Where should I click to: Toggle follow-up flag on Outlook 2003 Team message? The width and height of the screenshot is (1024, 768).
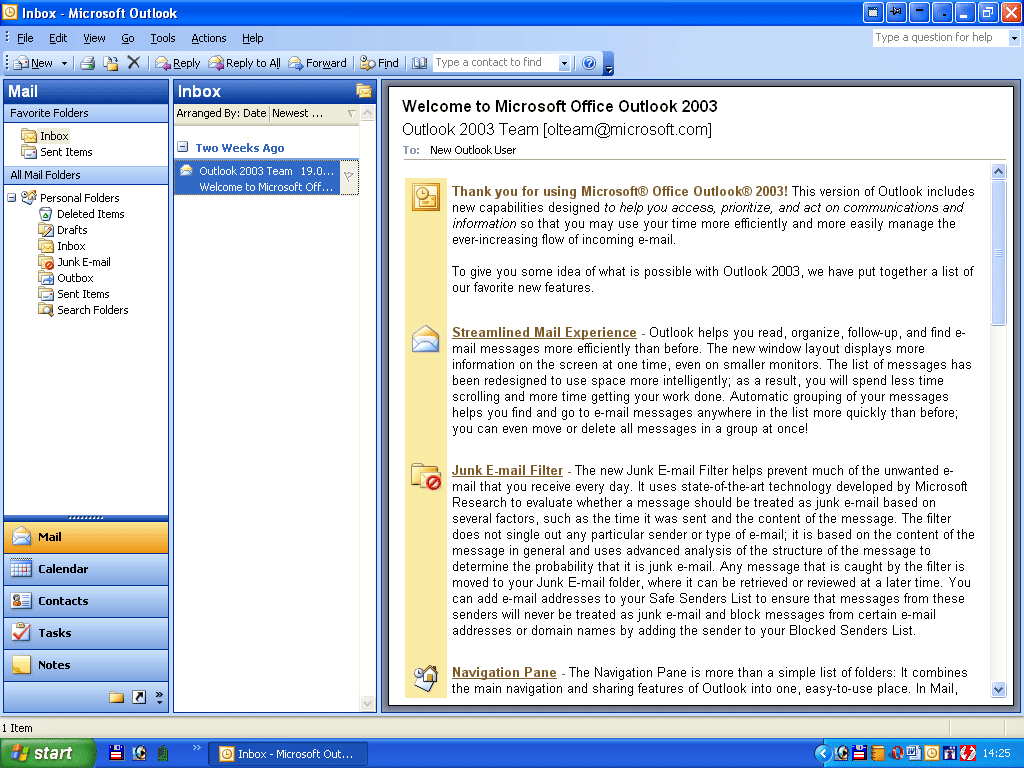pos(349,176)
